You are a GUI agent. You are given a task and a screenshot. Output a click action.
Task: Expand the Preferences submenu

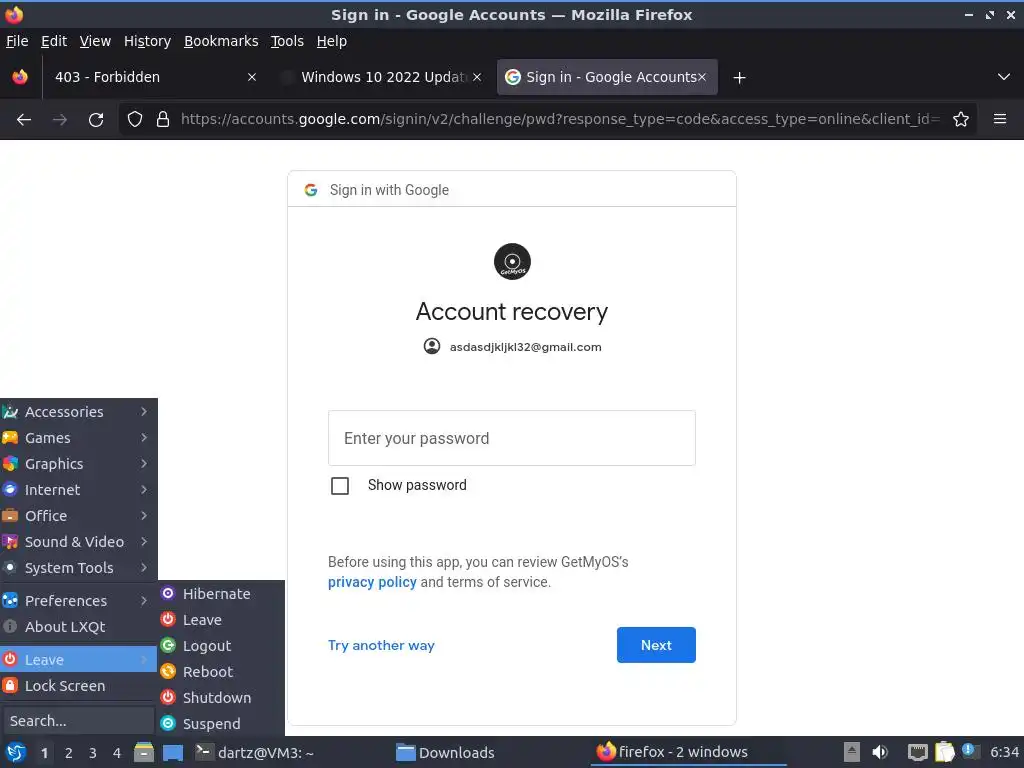click(78, 600)
